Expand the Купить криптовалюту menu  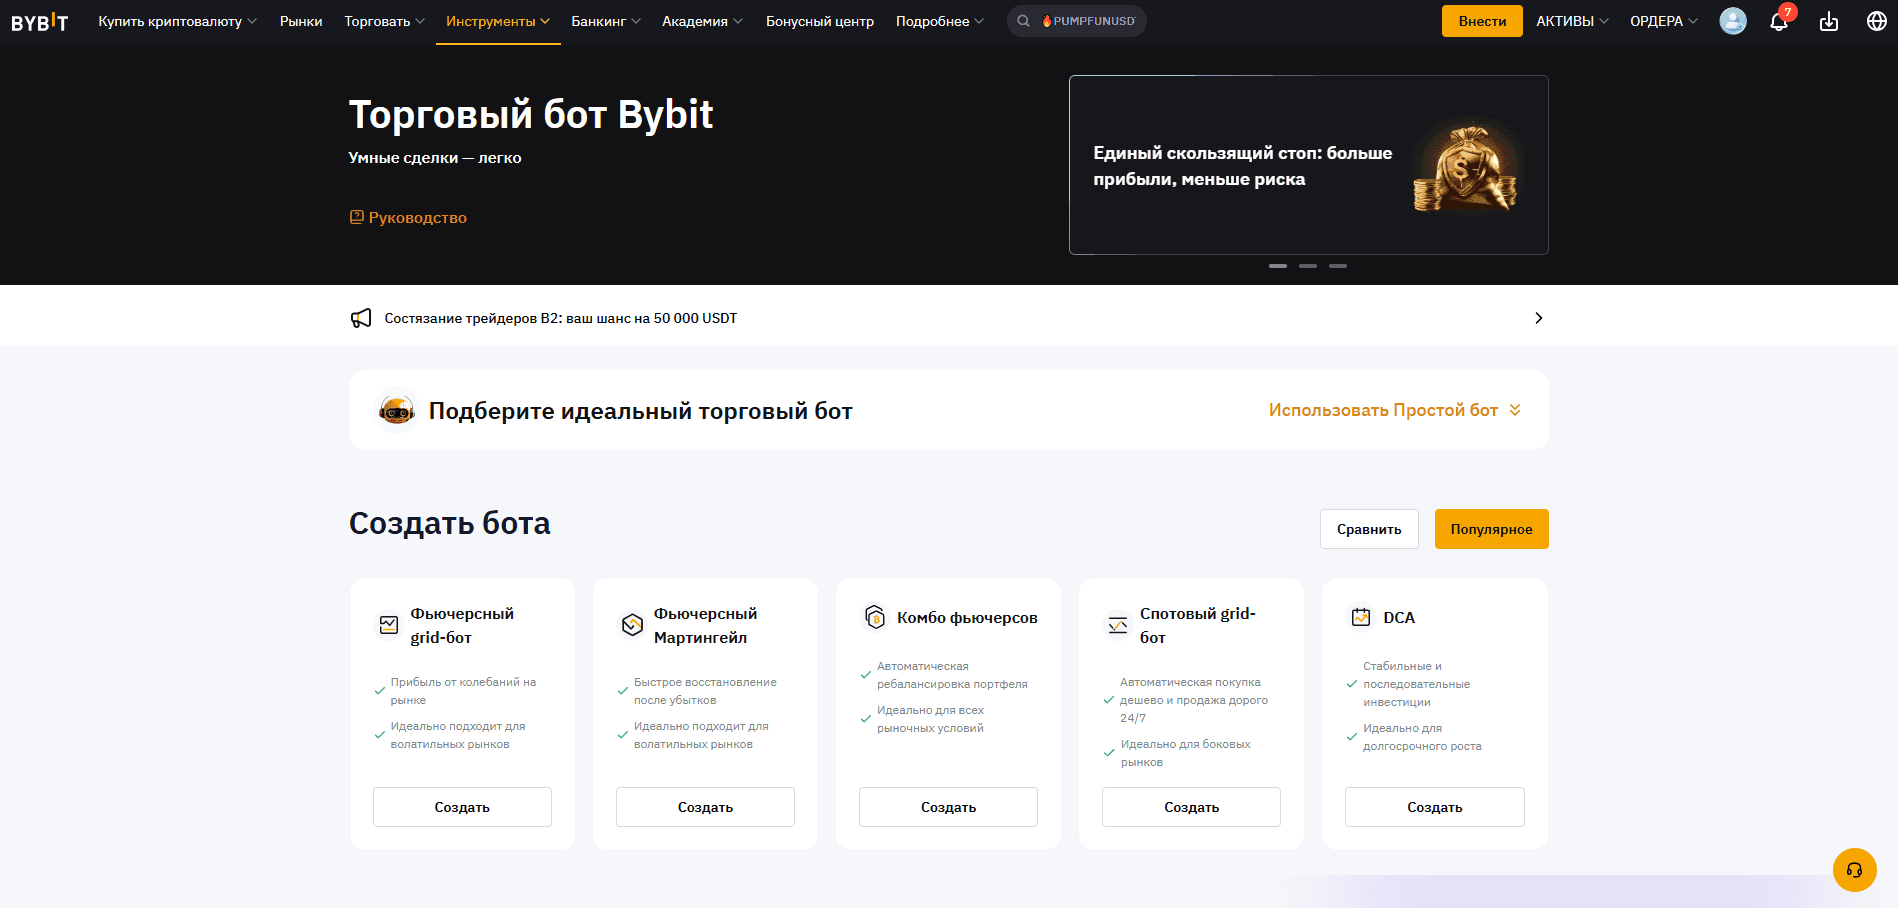(x=177, y=21)
